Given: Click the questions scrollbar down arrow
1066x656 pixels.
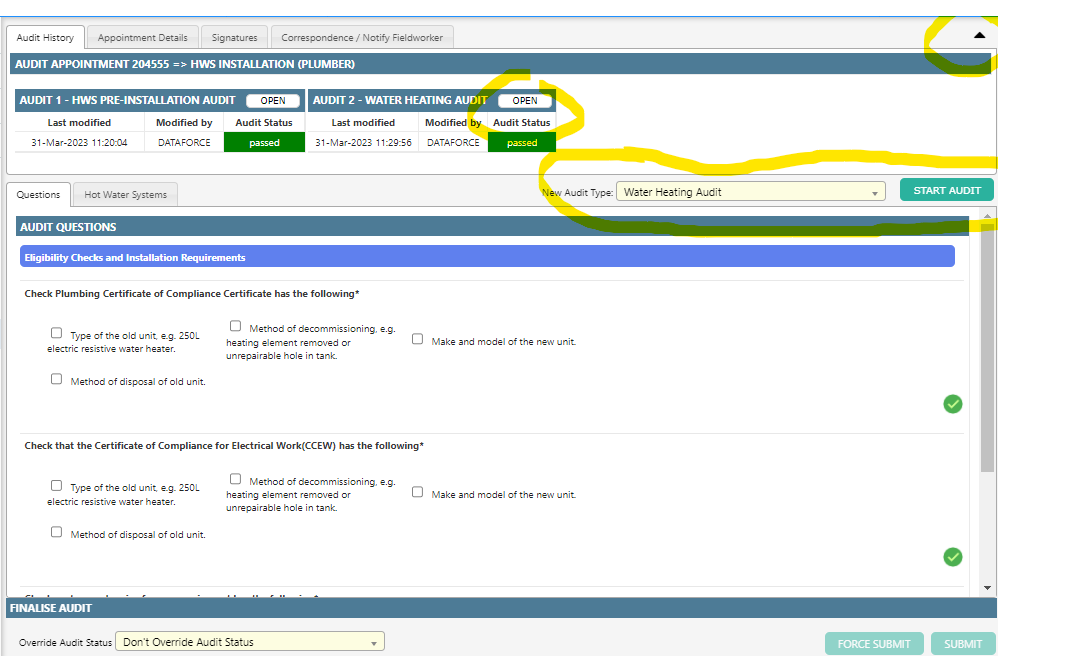Looking at the screenshot, I should click(988, 588).
